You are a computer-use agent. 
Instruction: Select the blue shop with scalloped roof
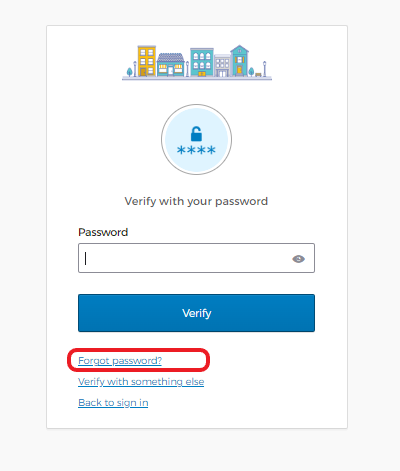[x=171, y=65]
